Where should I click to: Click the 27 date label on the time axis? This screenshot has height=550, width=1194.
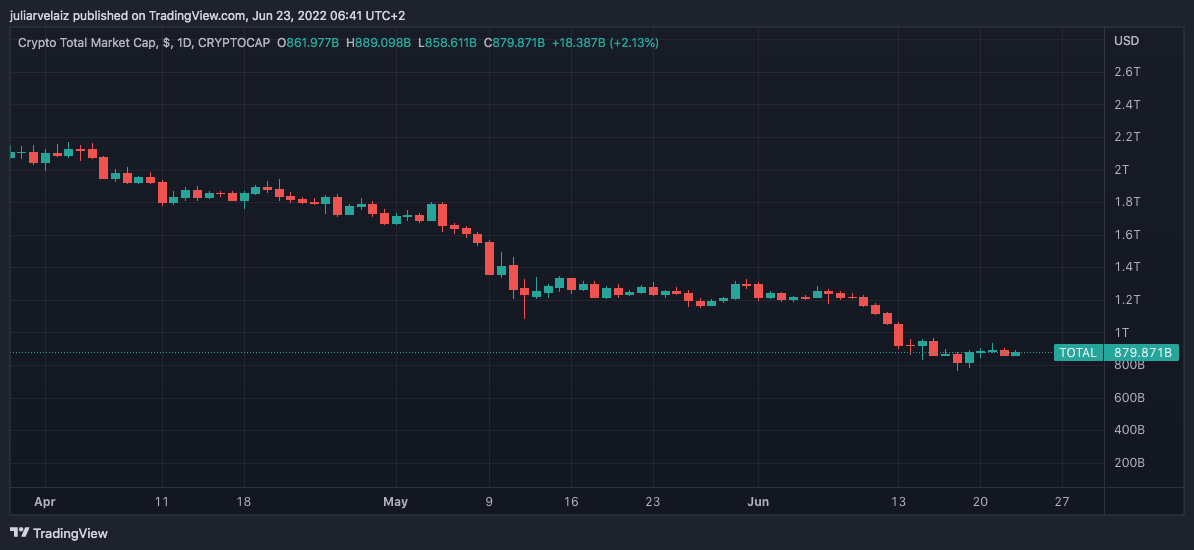1062,502
